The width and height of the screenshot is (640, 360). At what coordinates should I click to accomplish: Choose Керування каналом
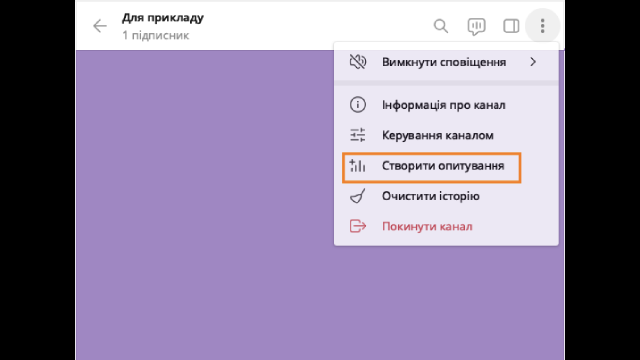click(446, 135)
